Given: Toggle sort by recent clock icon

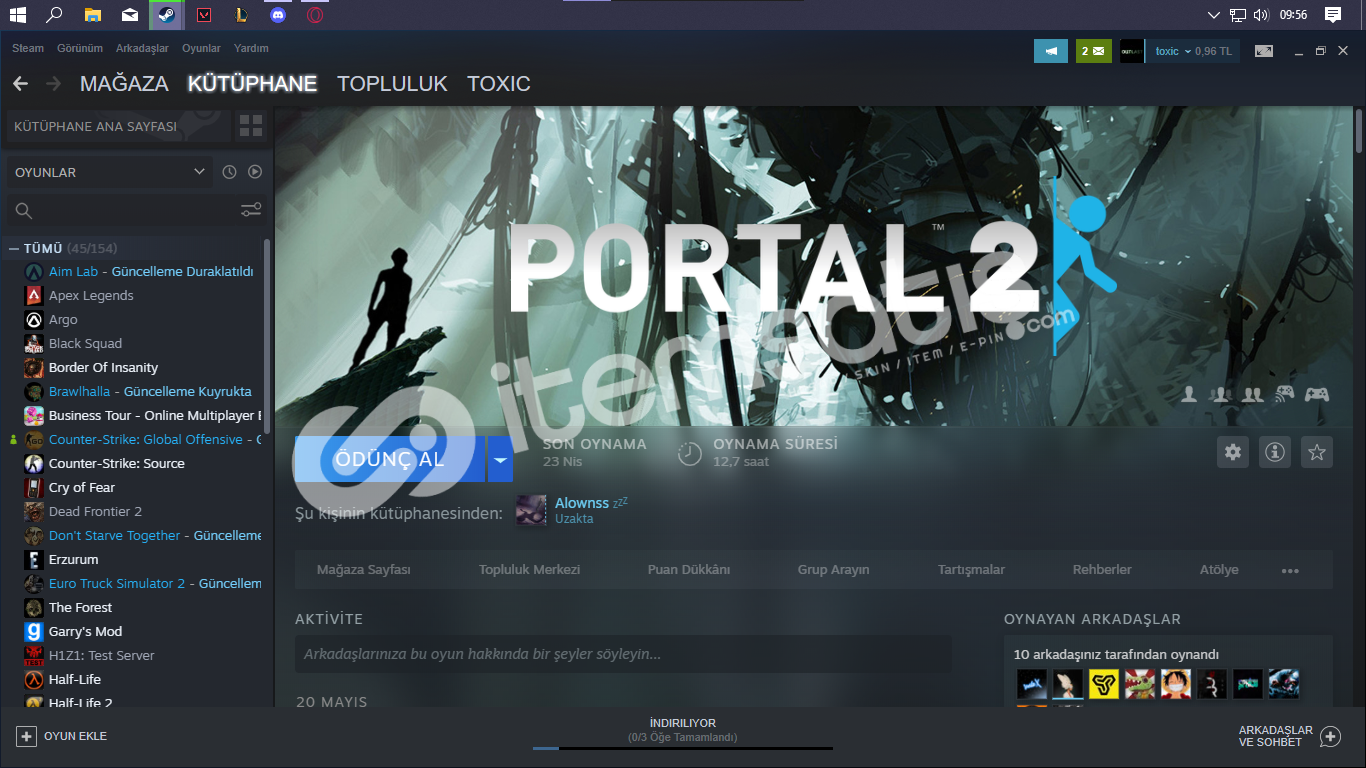Looking at the screenshot, I should click(x=229, y=172).
